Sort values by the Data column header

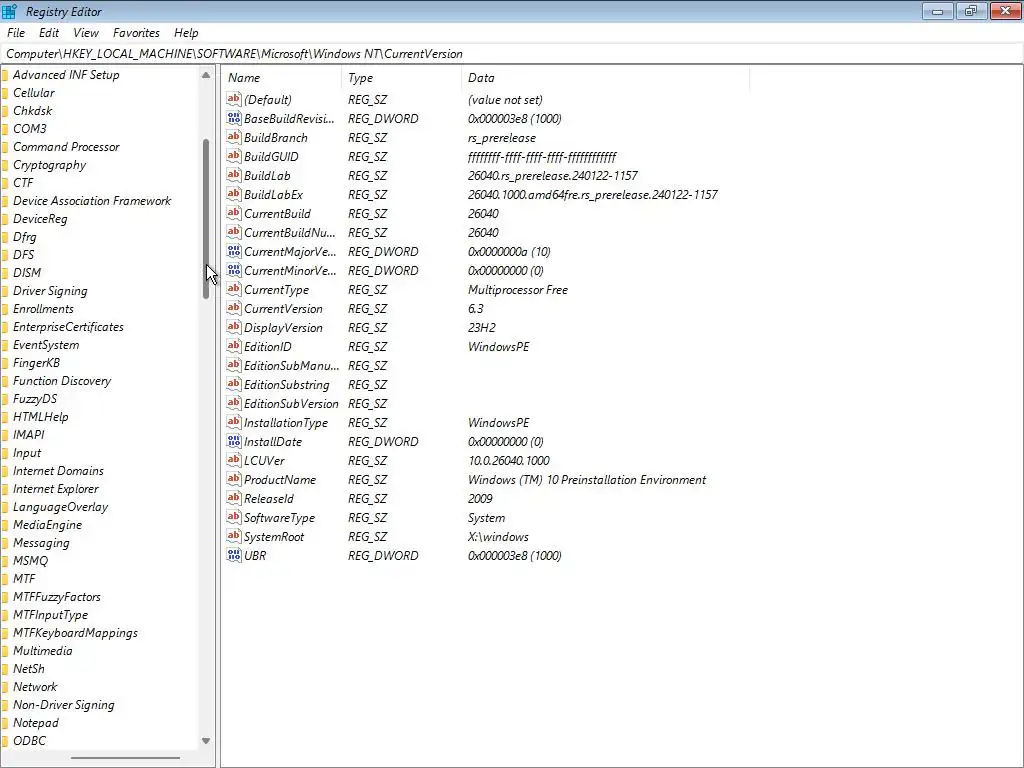coord(605,78)
